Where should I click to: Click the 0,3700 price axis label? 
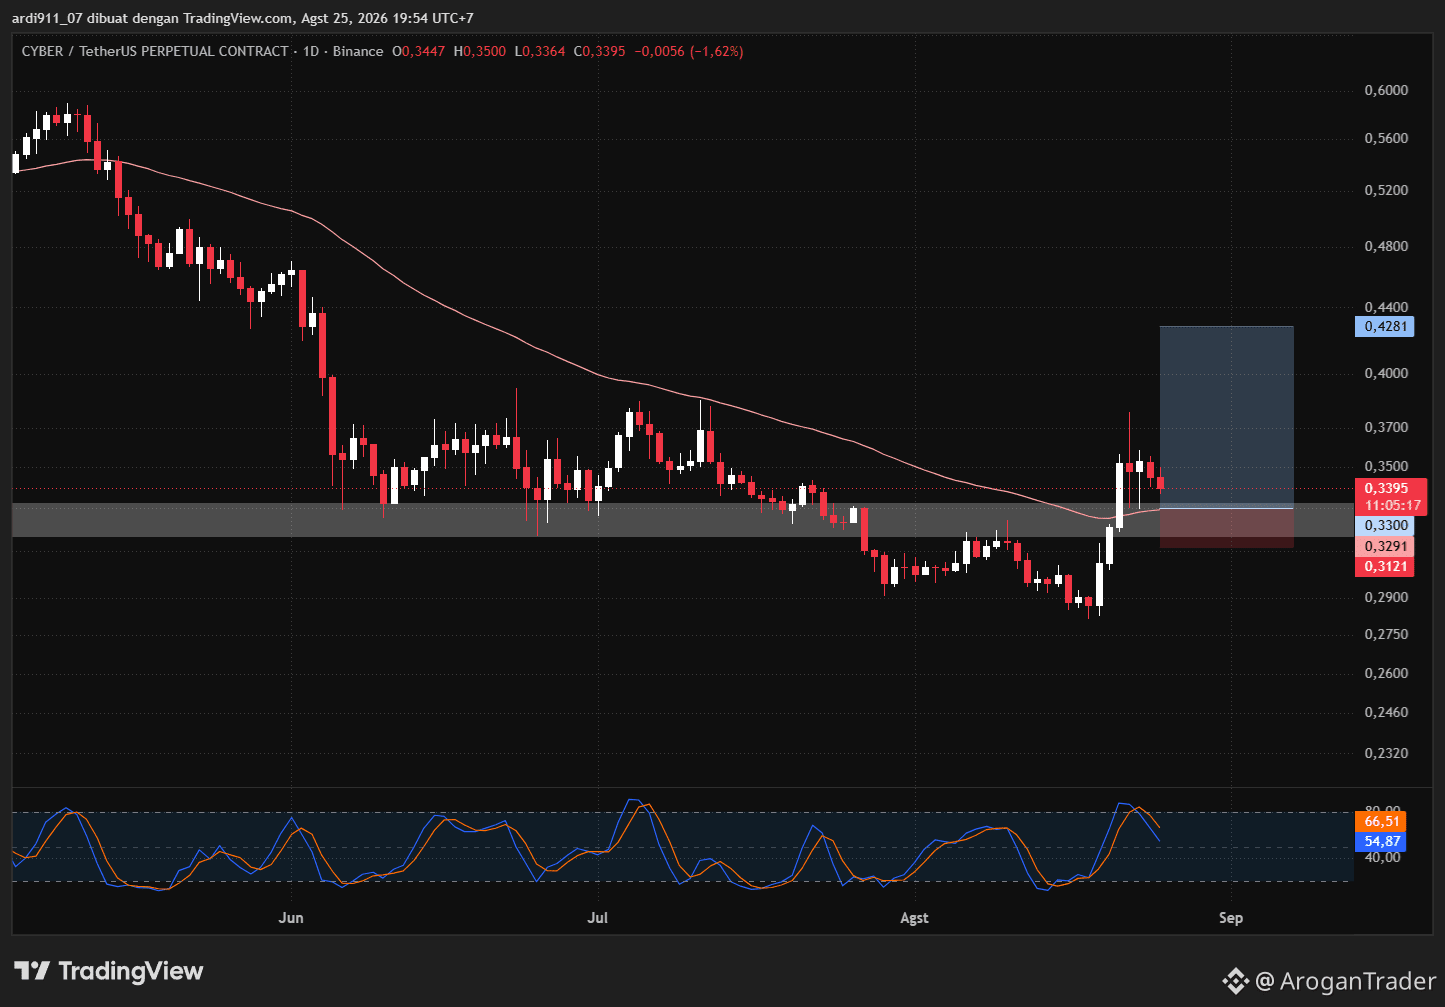pyautogui.click(x=1386, y=428)
